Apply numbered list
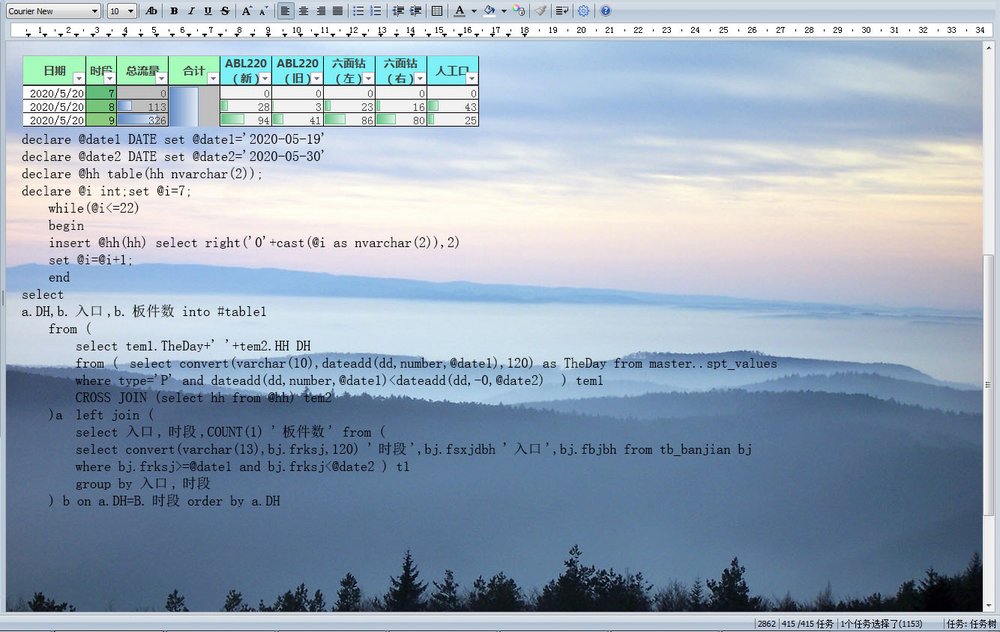The width and height of the screenshot is (1000, 632). (376, 11)
